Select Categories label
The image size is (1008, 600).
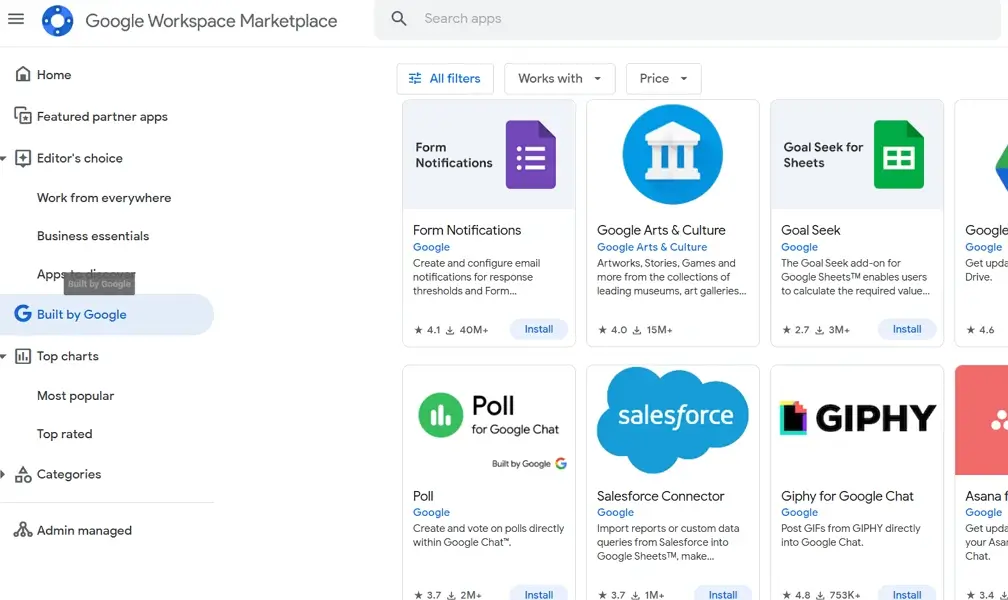[x=69, y=474]
